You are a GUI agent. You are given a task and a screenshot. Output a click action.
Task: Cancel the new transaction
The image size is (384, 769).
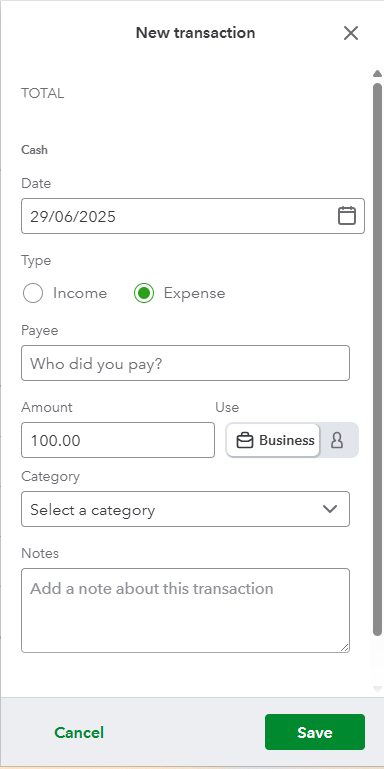pyautogui.click(x=79, y=732)
